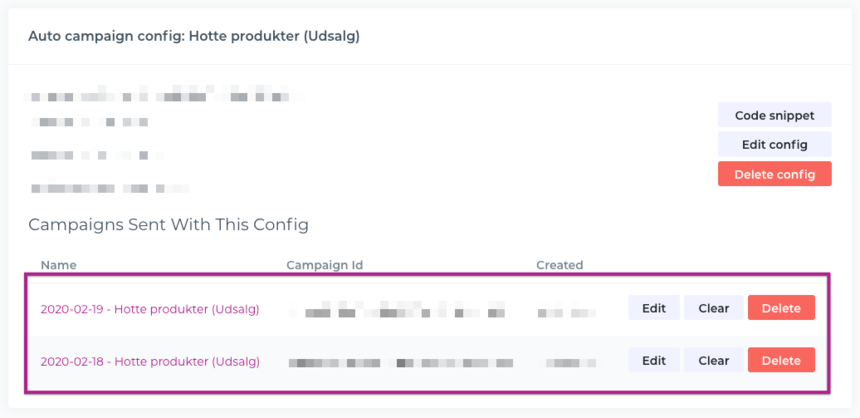Click the Campaign Id column header

(x=324, y=265)
